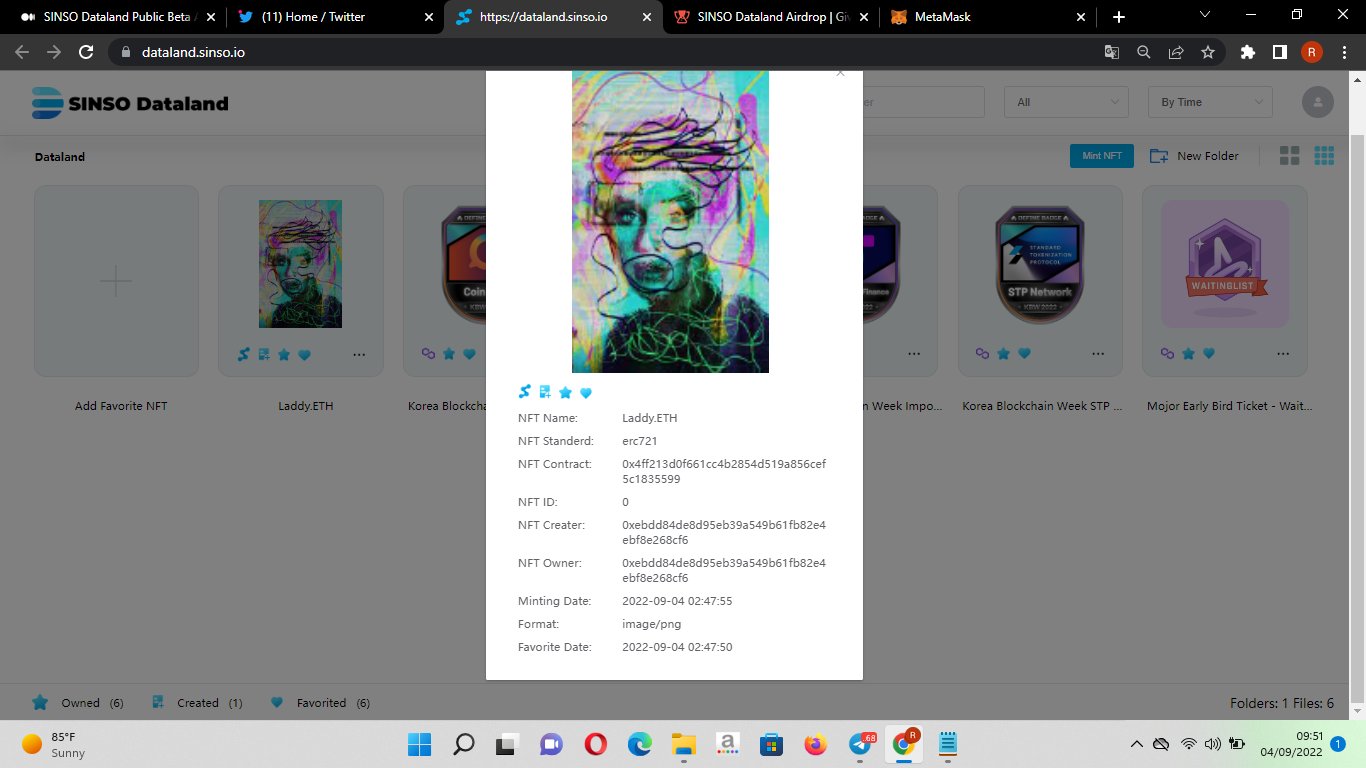Click the star icon on Laddy.ETH card
The width and height of the screenshot is (1366, 768).
tap(284, 354)
